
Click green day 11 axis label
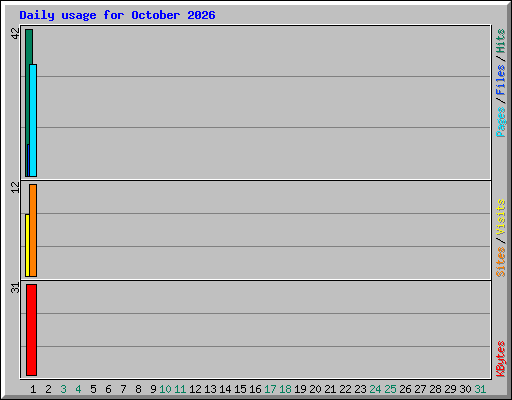180,389
